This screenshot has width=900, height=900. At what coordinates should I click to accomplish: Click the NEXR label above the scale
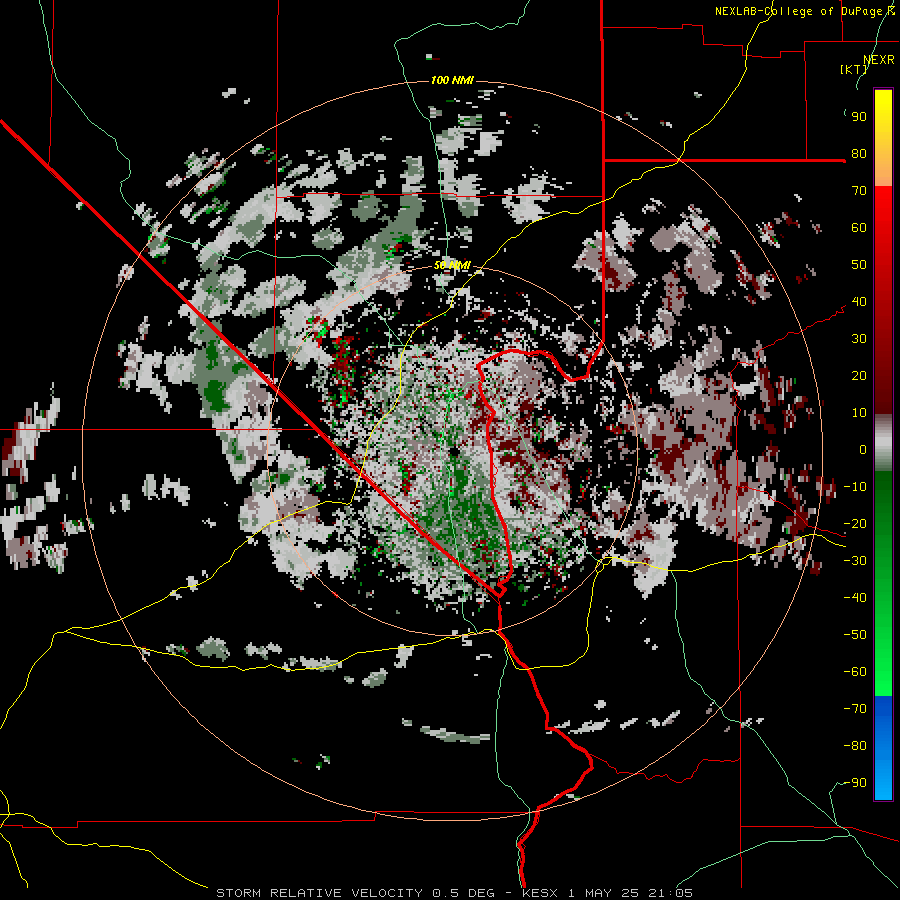tap(879, 60)
